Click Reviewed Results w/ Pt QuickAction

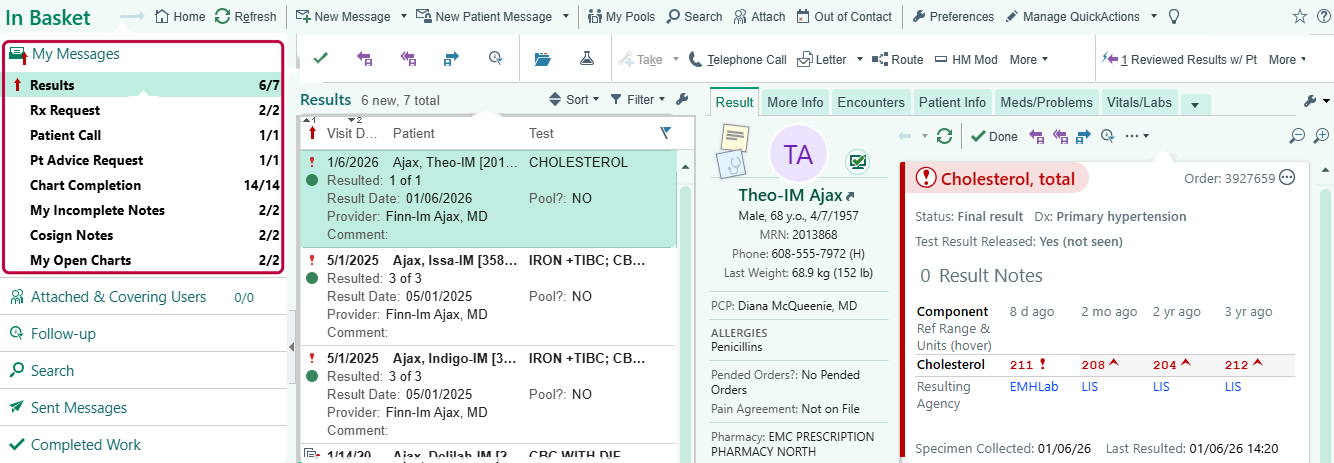pos(1180,60)
